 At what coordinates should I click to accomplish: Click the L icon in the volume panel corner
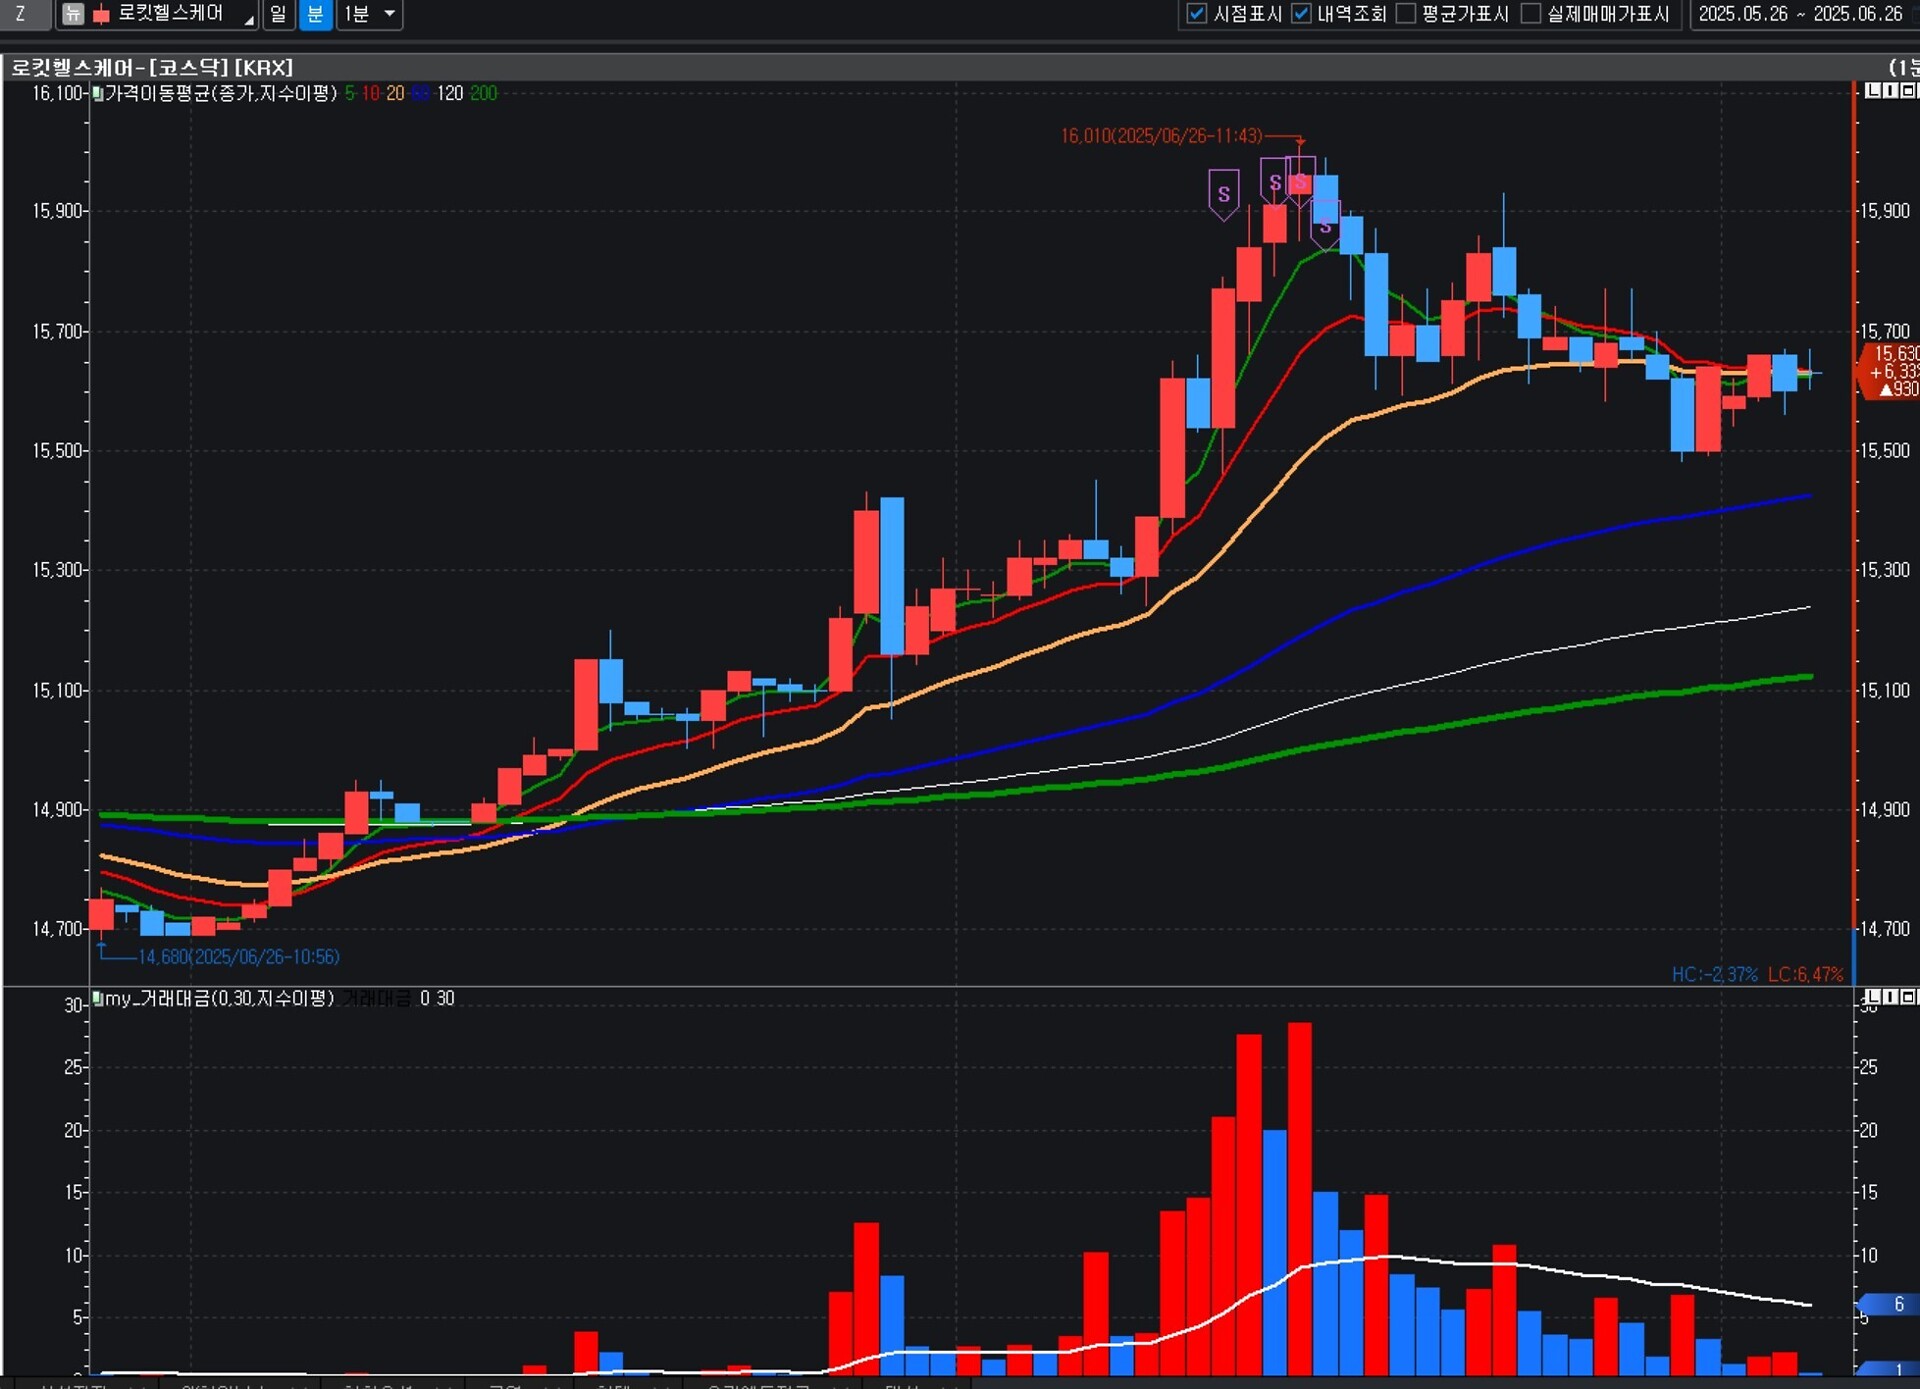coord(1873,997)
